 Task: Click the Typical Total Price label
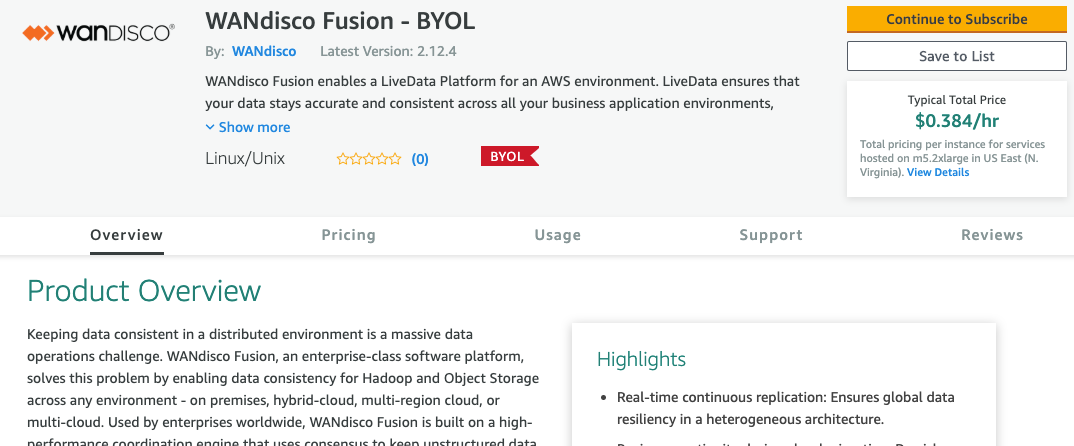coord(956,100)
